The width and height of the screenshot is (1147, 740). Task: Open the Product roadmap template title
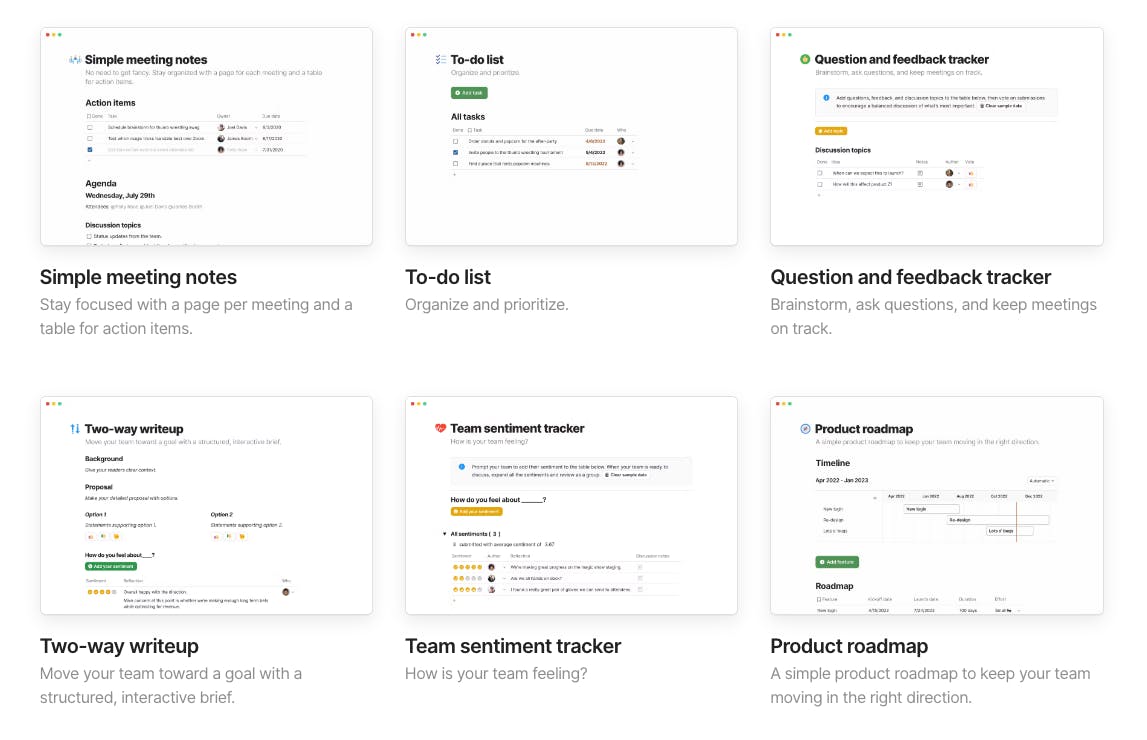[849, 646]
